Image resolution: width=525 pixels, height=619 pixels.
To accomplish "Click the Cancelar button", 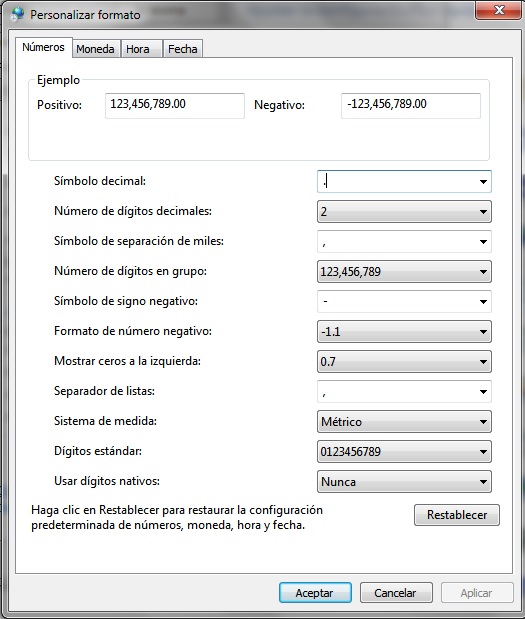I will pyautogui.click(x=396, y=593).
